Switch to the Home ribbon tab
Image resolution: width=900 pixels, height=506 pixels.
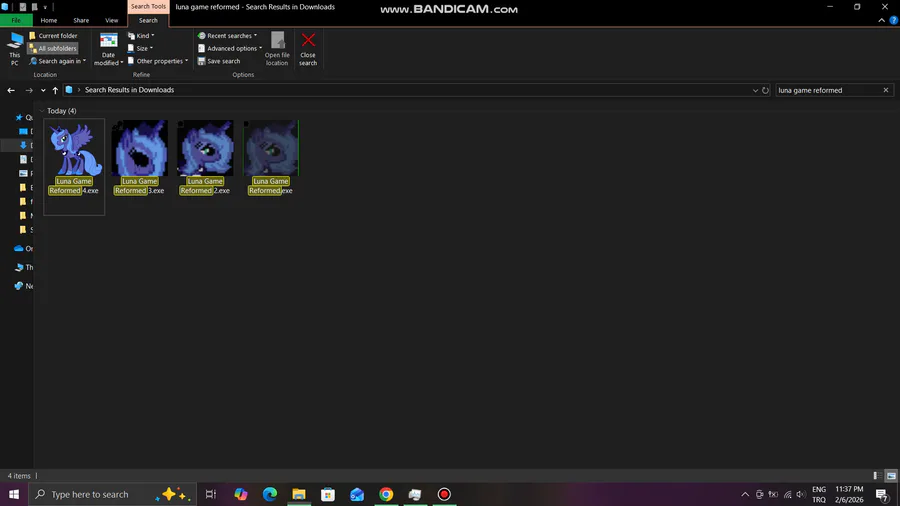[49, 20]
